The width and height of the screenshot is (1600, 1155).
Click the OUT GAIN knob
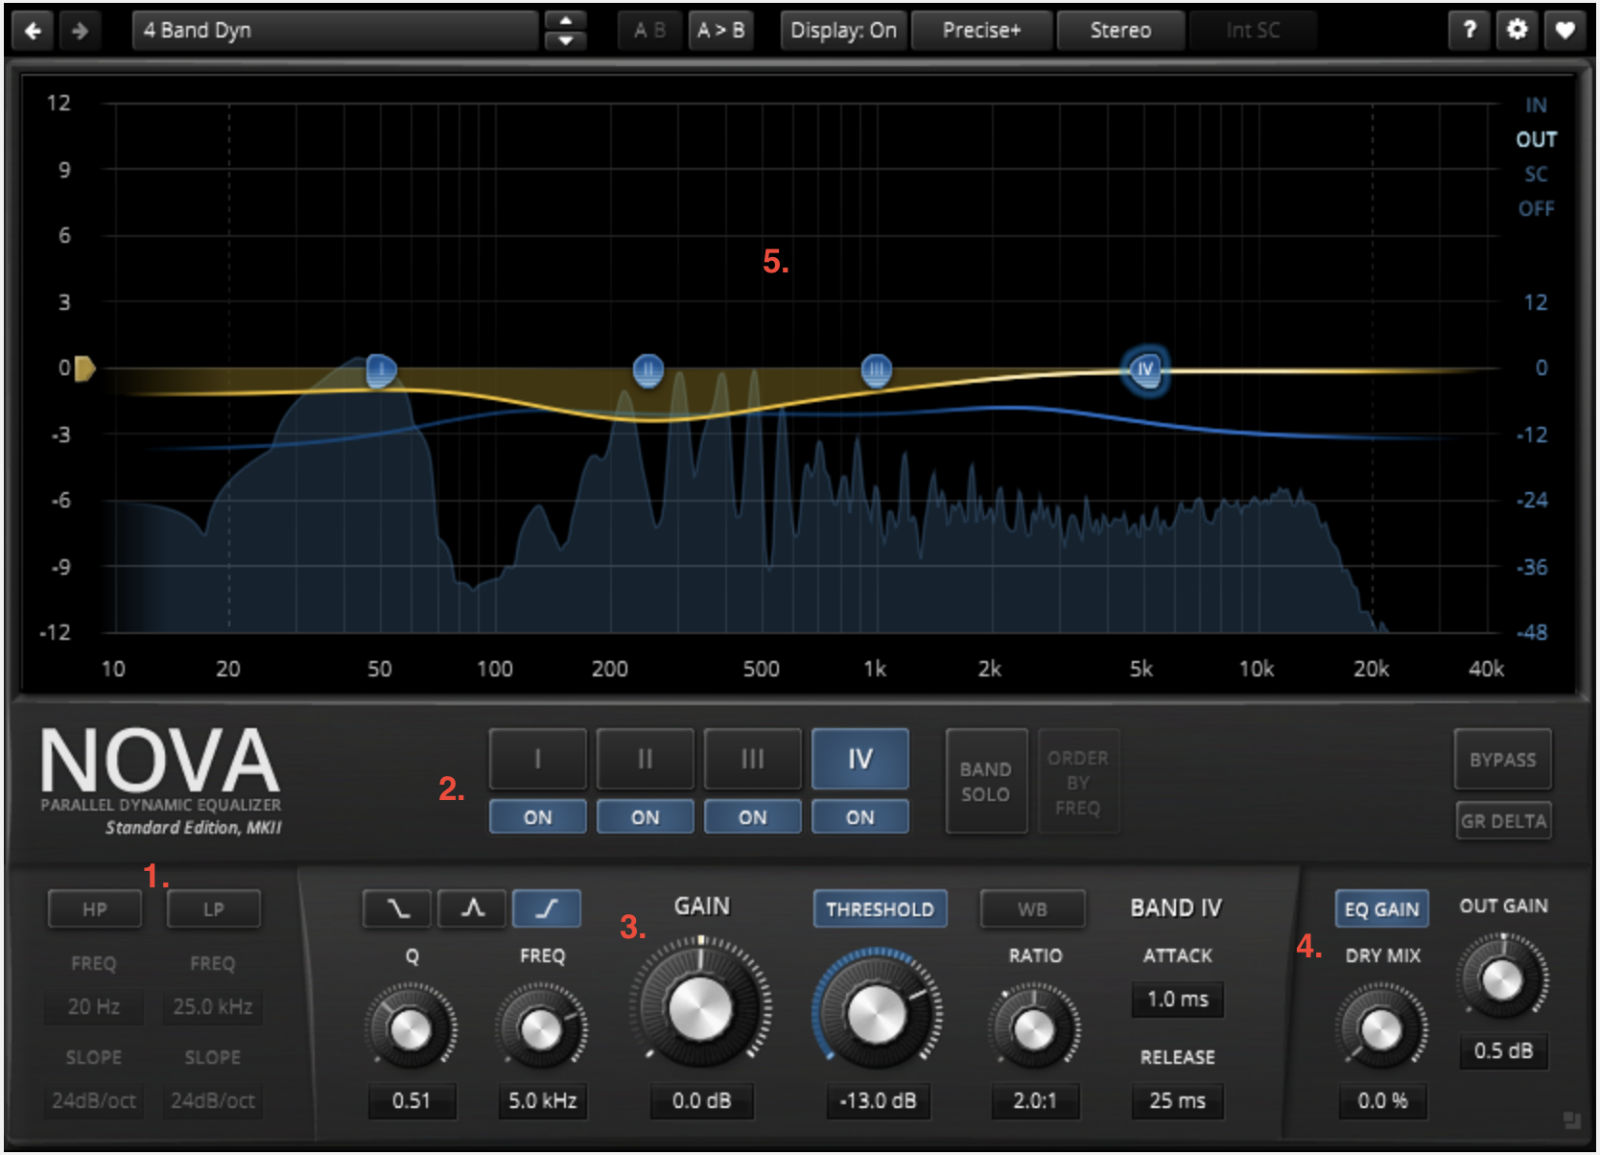pyautogui.click(x=1502, y=980)
